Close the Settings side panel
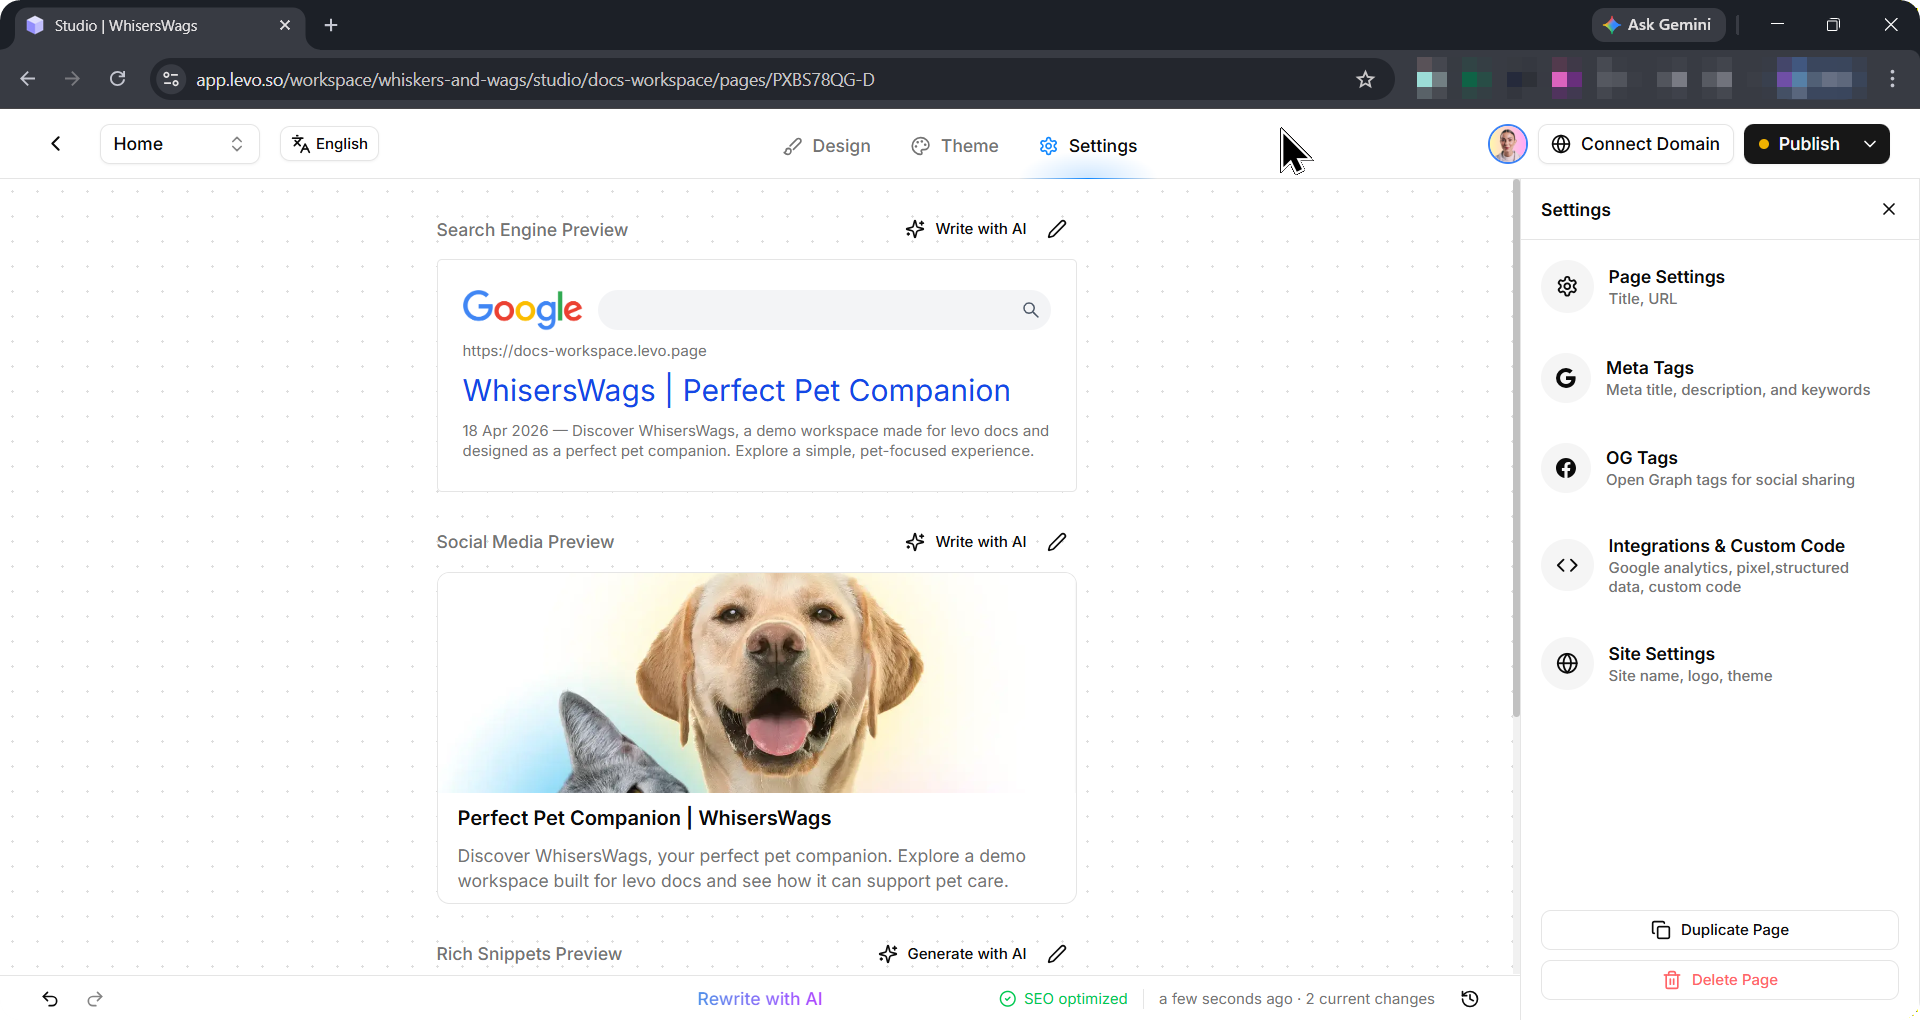The height and width of the screenshot is (1020, 1920). tap(1888, 209)
